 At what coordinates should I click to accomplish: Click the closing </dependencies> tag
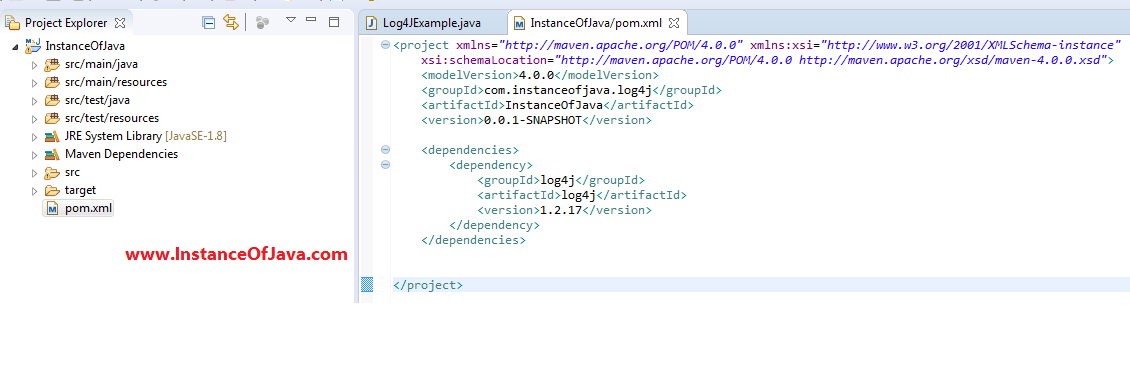(473, 240)
